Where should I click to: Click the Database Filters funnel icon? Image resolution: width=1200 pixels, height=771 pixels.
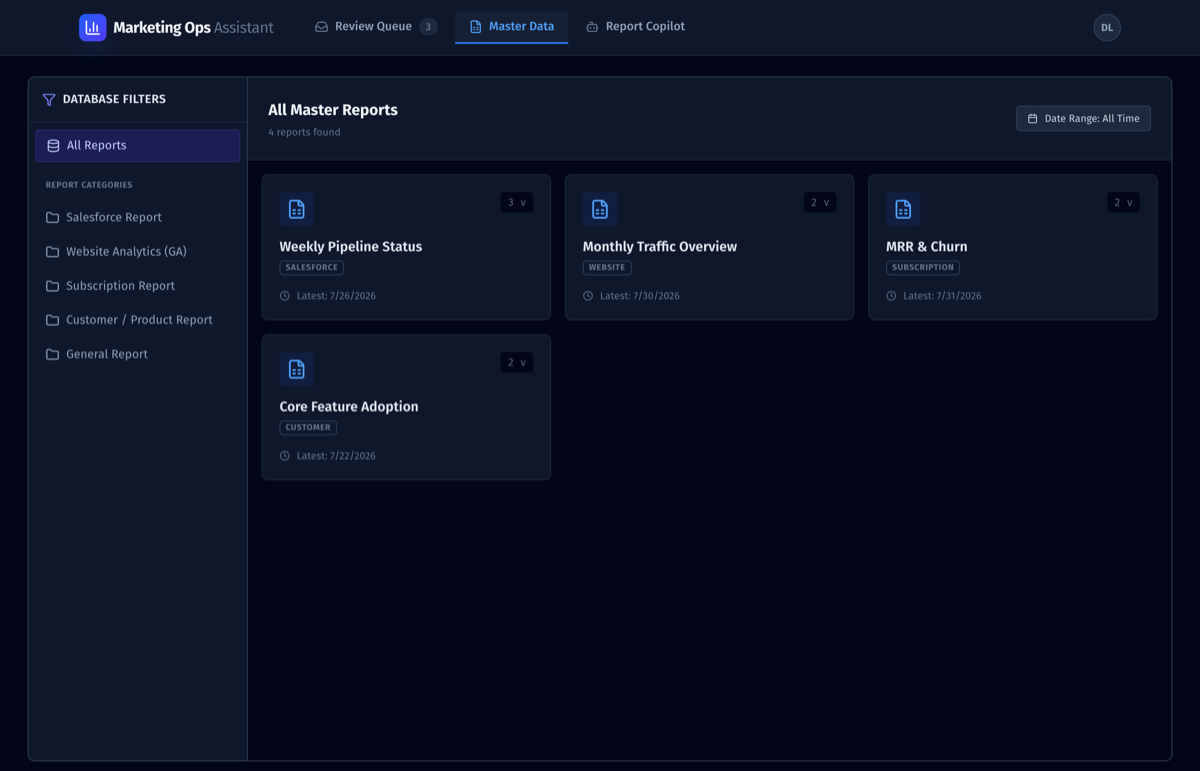49,100
